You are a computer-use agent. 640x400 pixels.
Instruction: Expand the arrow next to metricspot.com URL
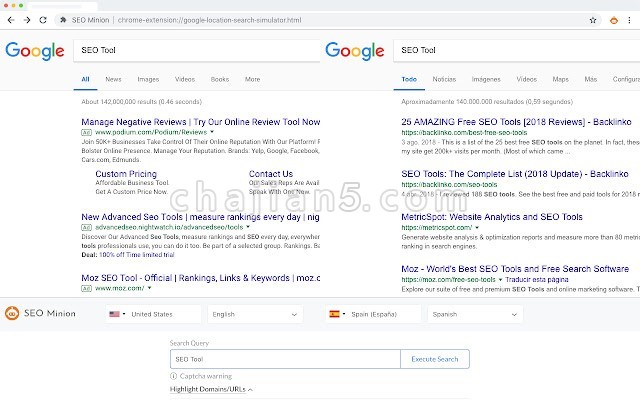pos(477,227)
